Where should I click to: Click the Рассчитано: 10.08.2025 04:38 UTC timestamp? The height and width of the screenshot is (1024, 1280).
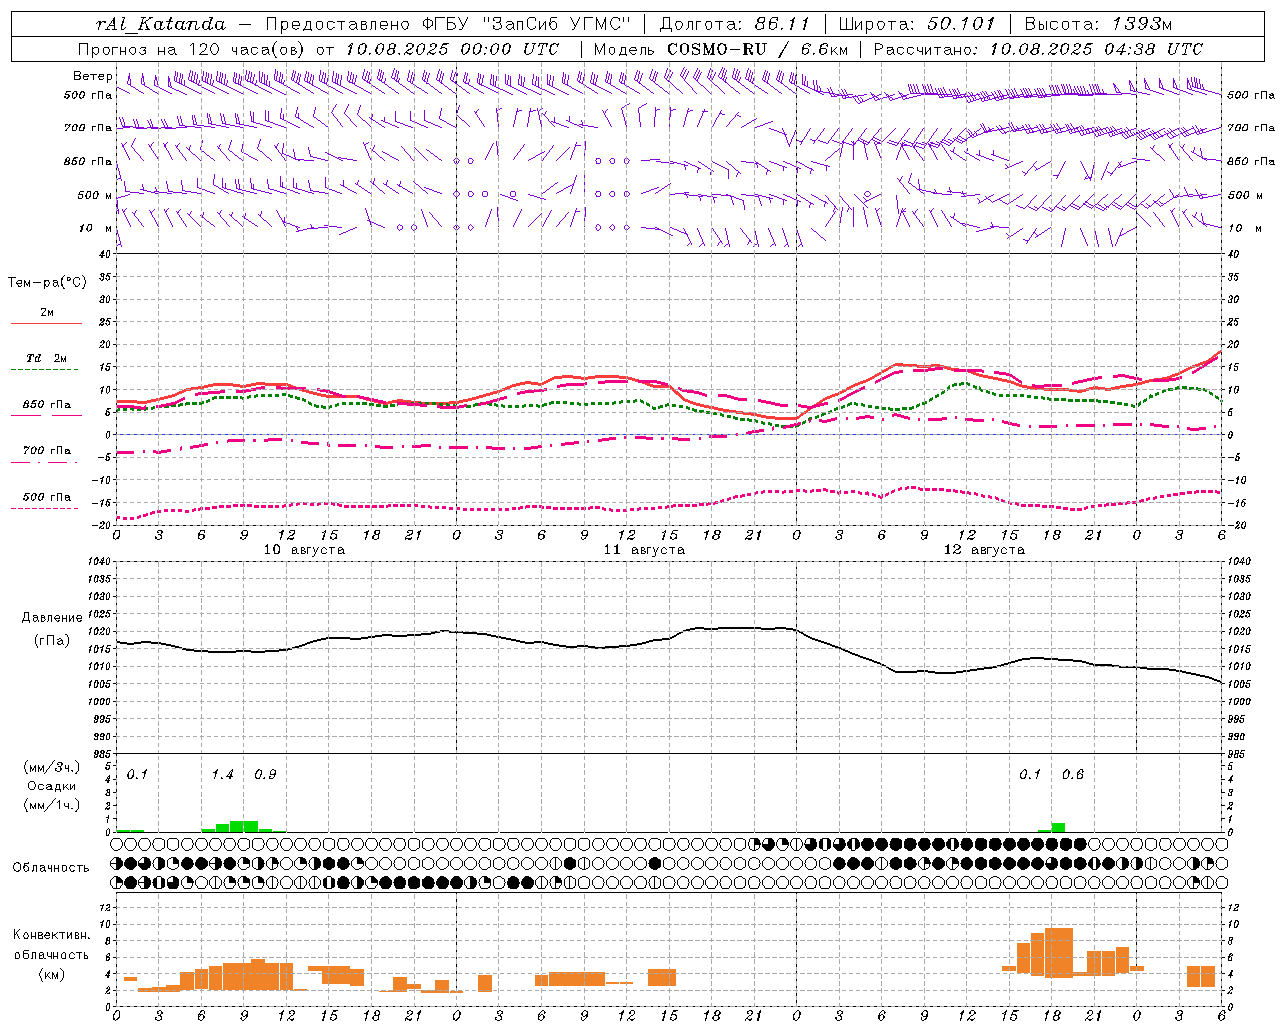point(1039,49)
